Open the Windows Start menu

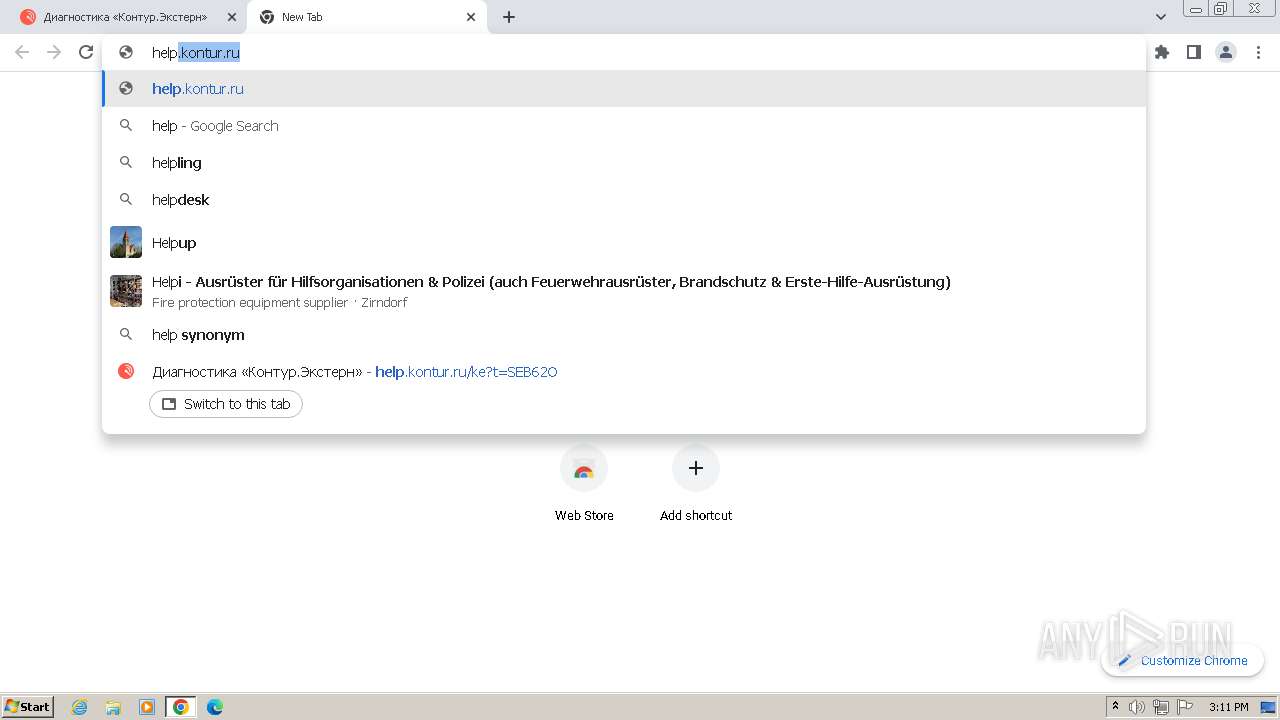click(28, 707)
